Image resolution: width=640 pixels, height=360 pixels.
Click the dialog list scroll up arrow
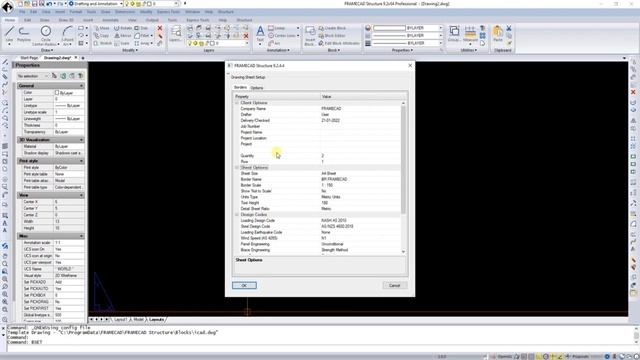point(403,103)
